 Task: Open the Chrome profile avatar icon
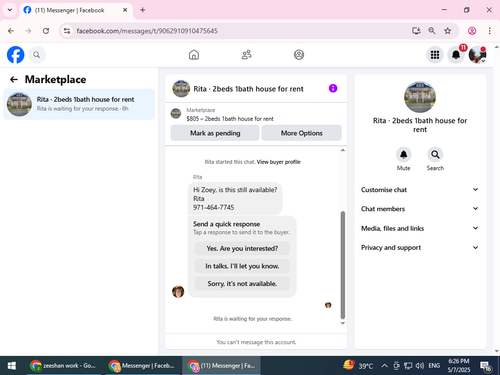472,31
